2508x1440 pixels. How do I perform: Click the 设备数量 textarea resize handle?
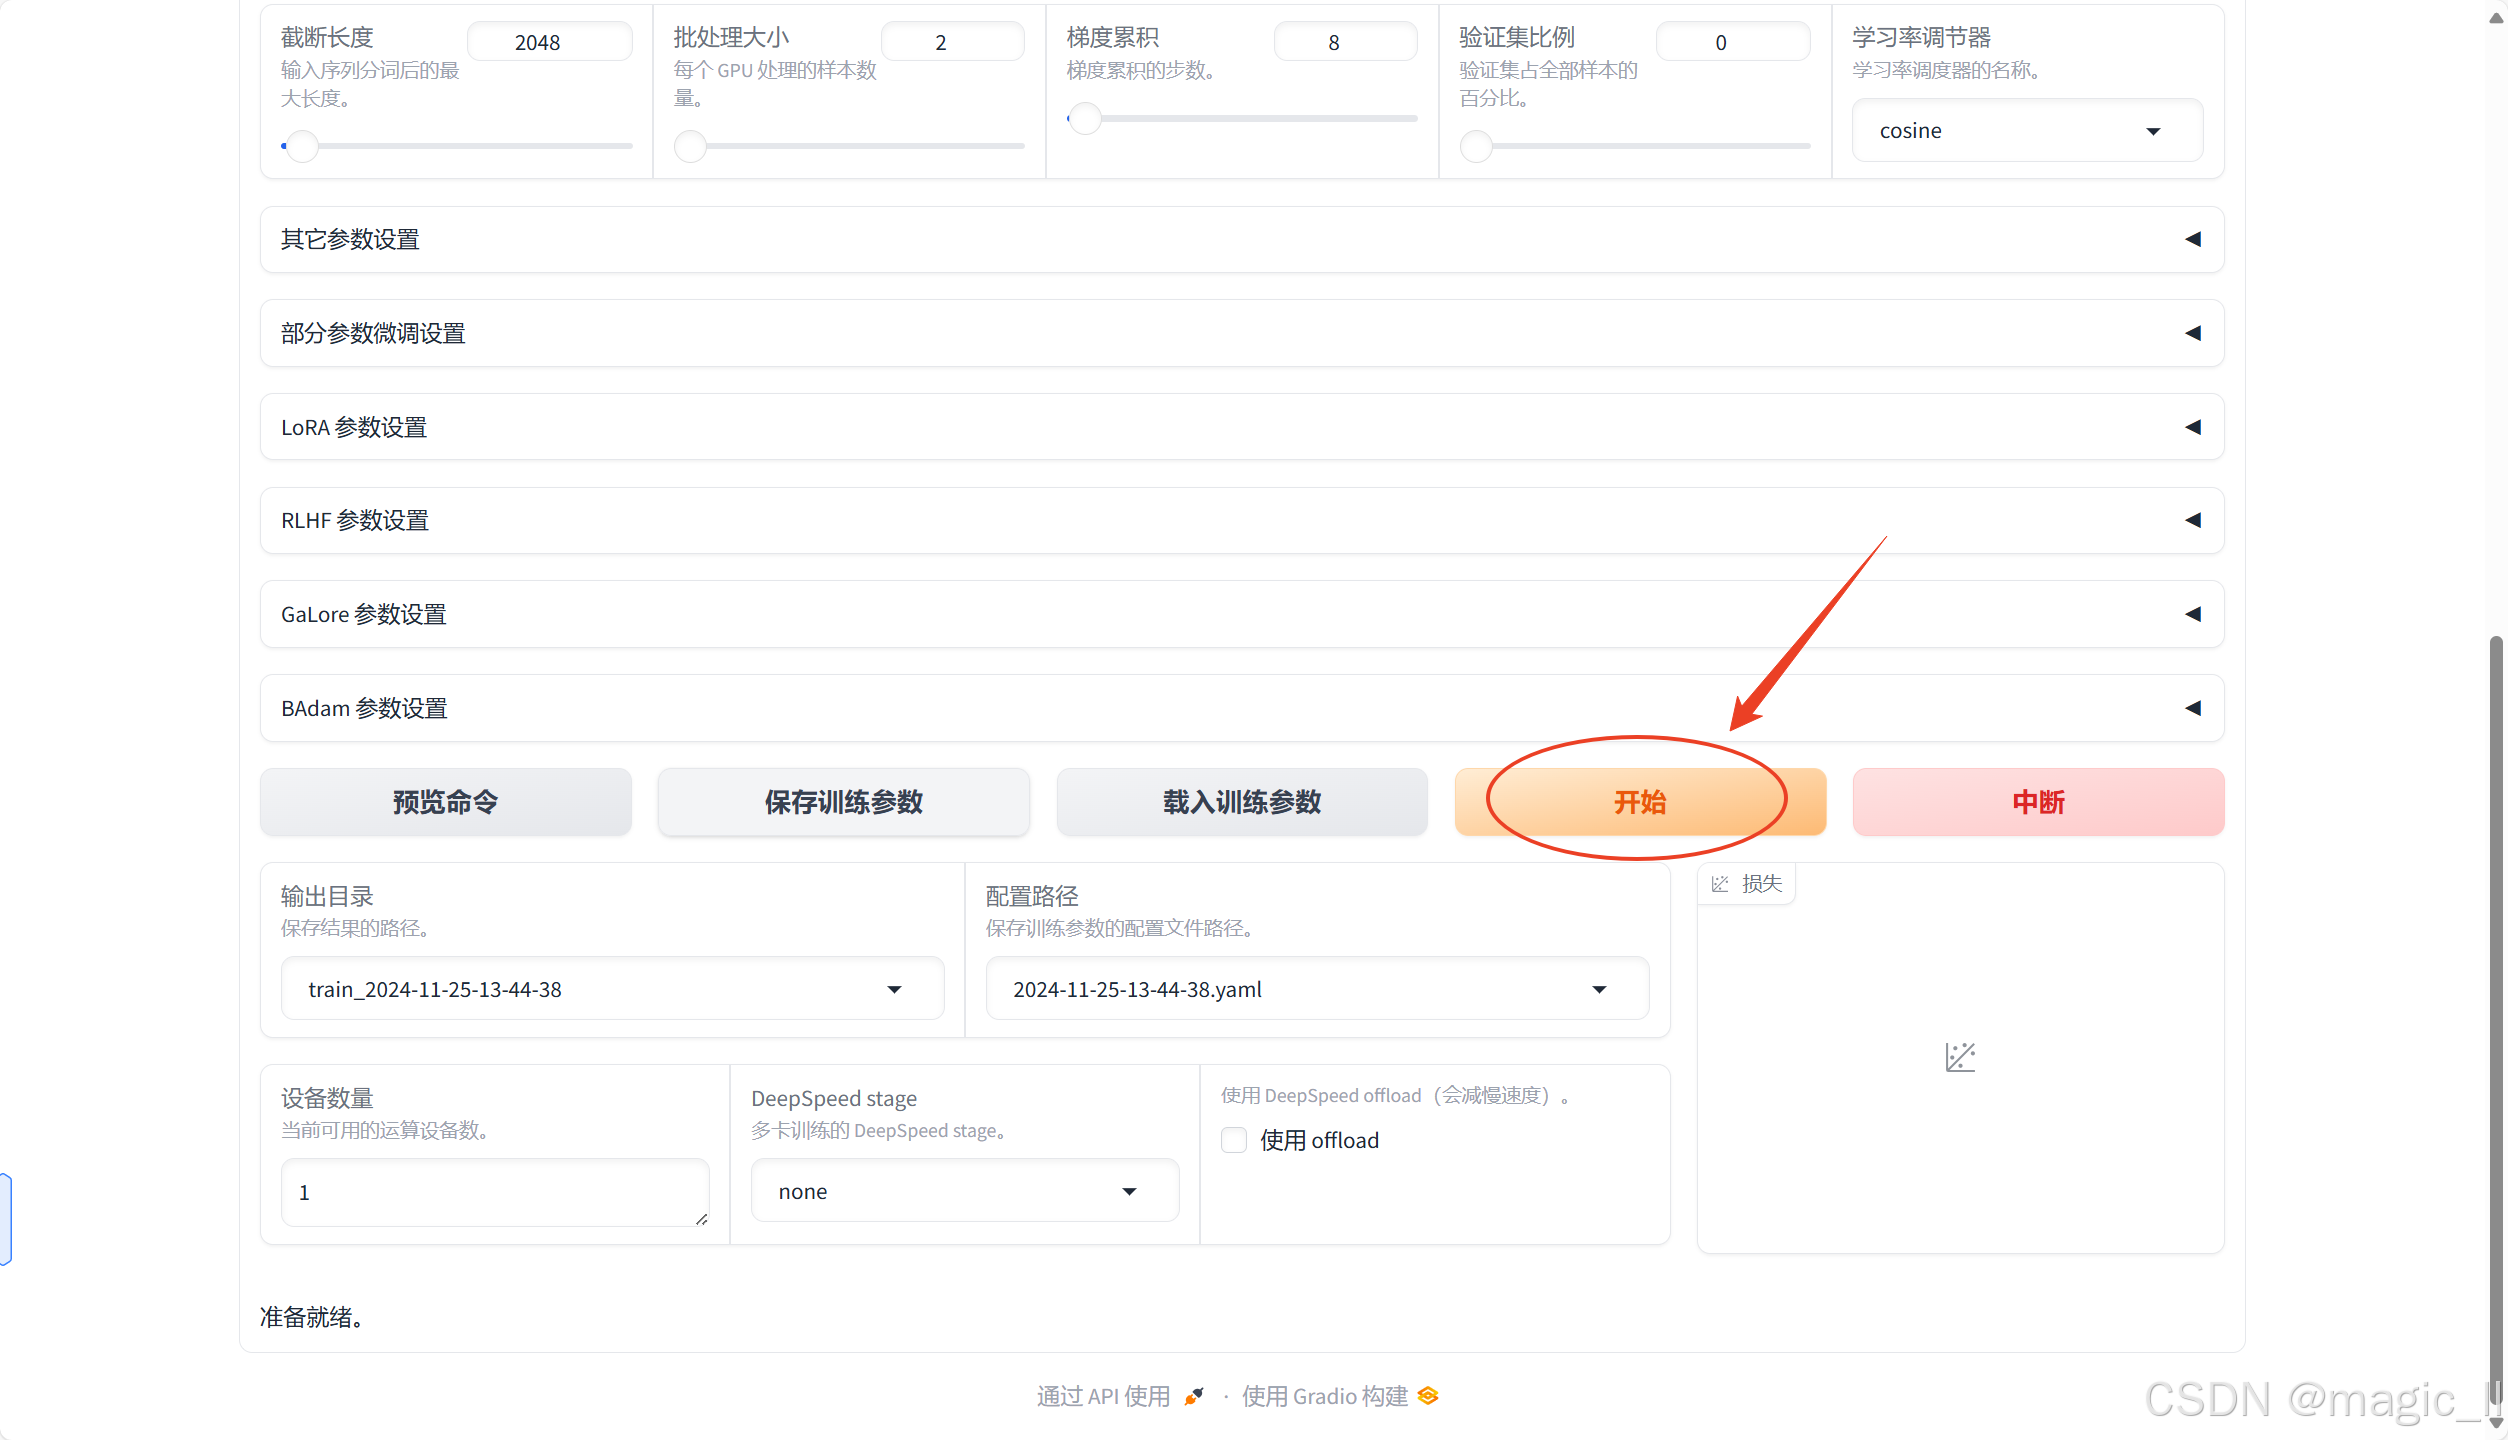702,1219
